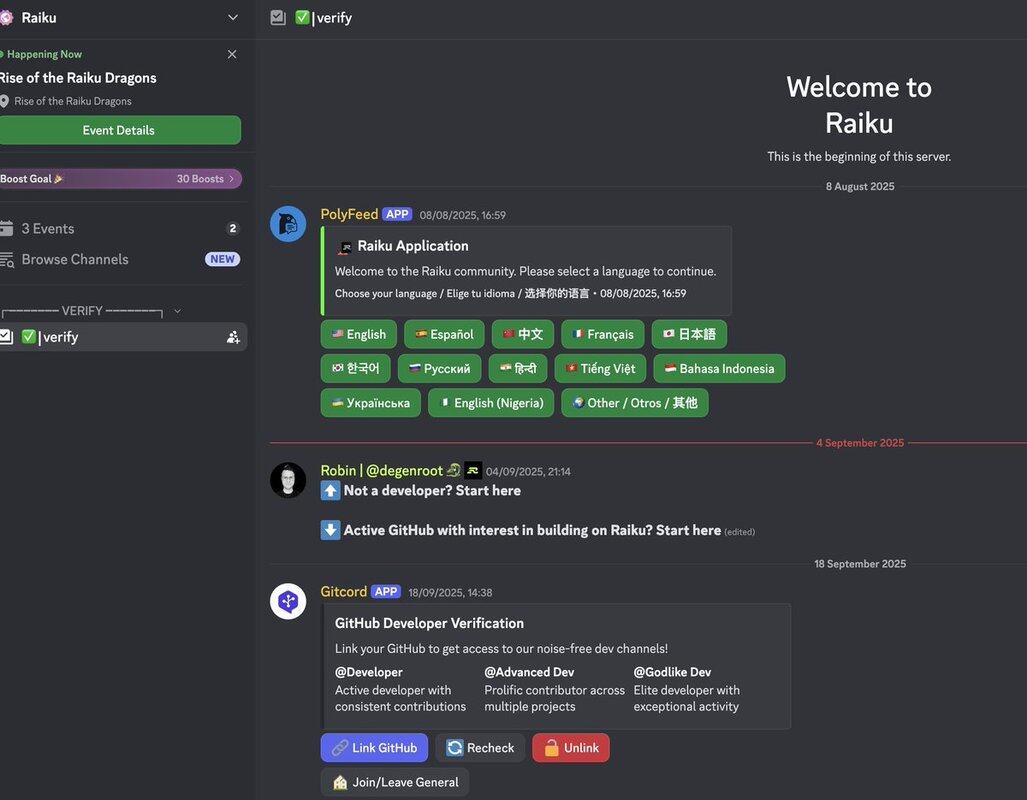This screenshot has height=800, width=1027.
Task: Click the Event Details button
Action: pos(119,130)
